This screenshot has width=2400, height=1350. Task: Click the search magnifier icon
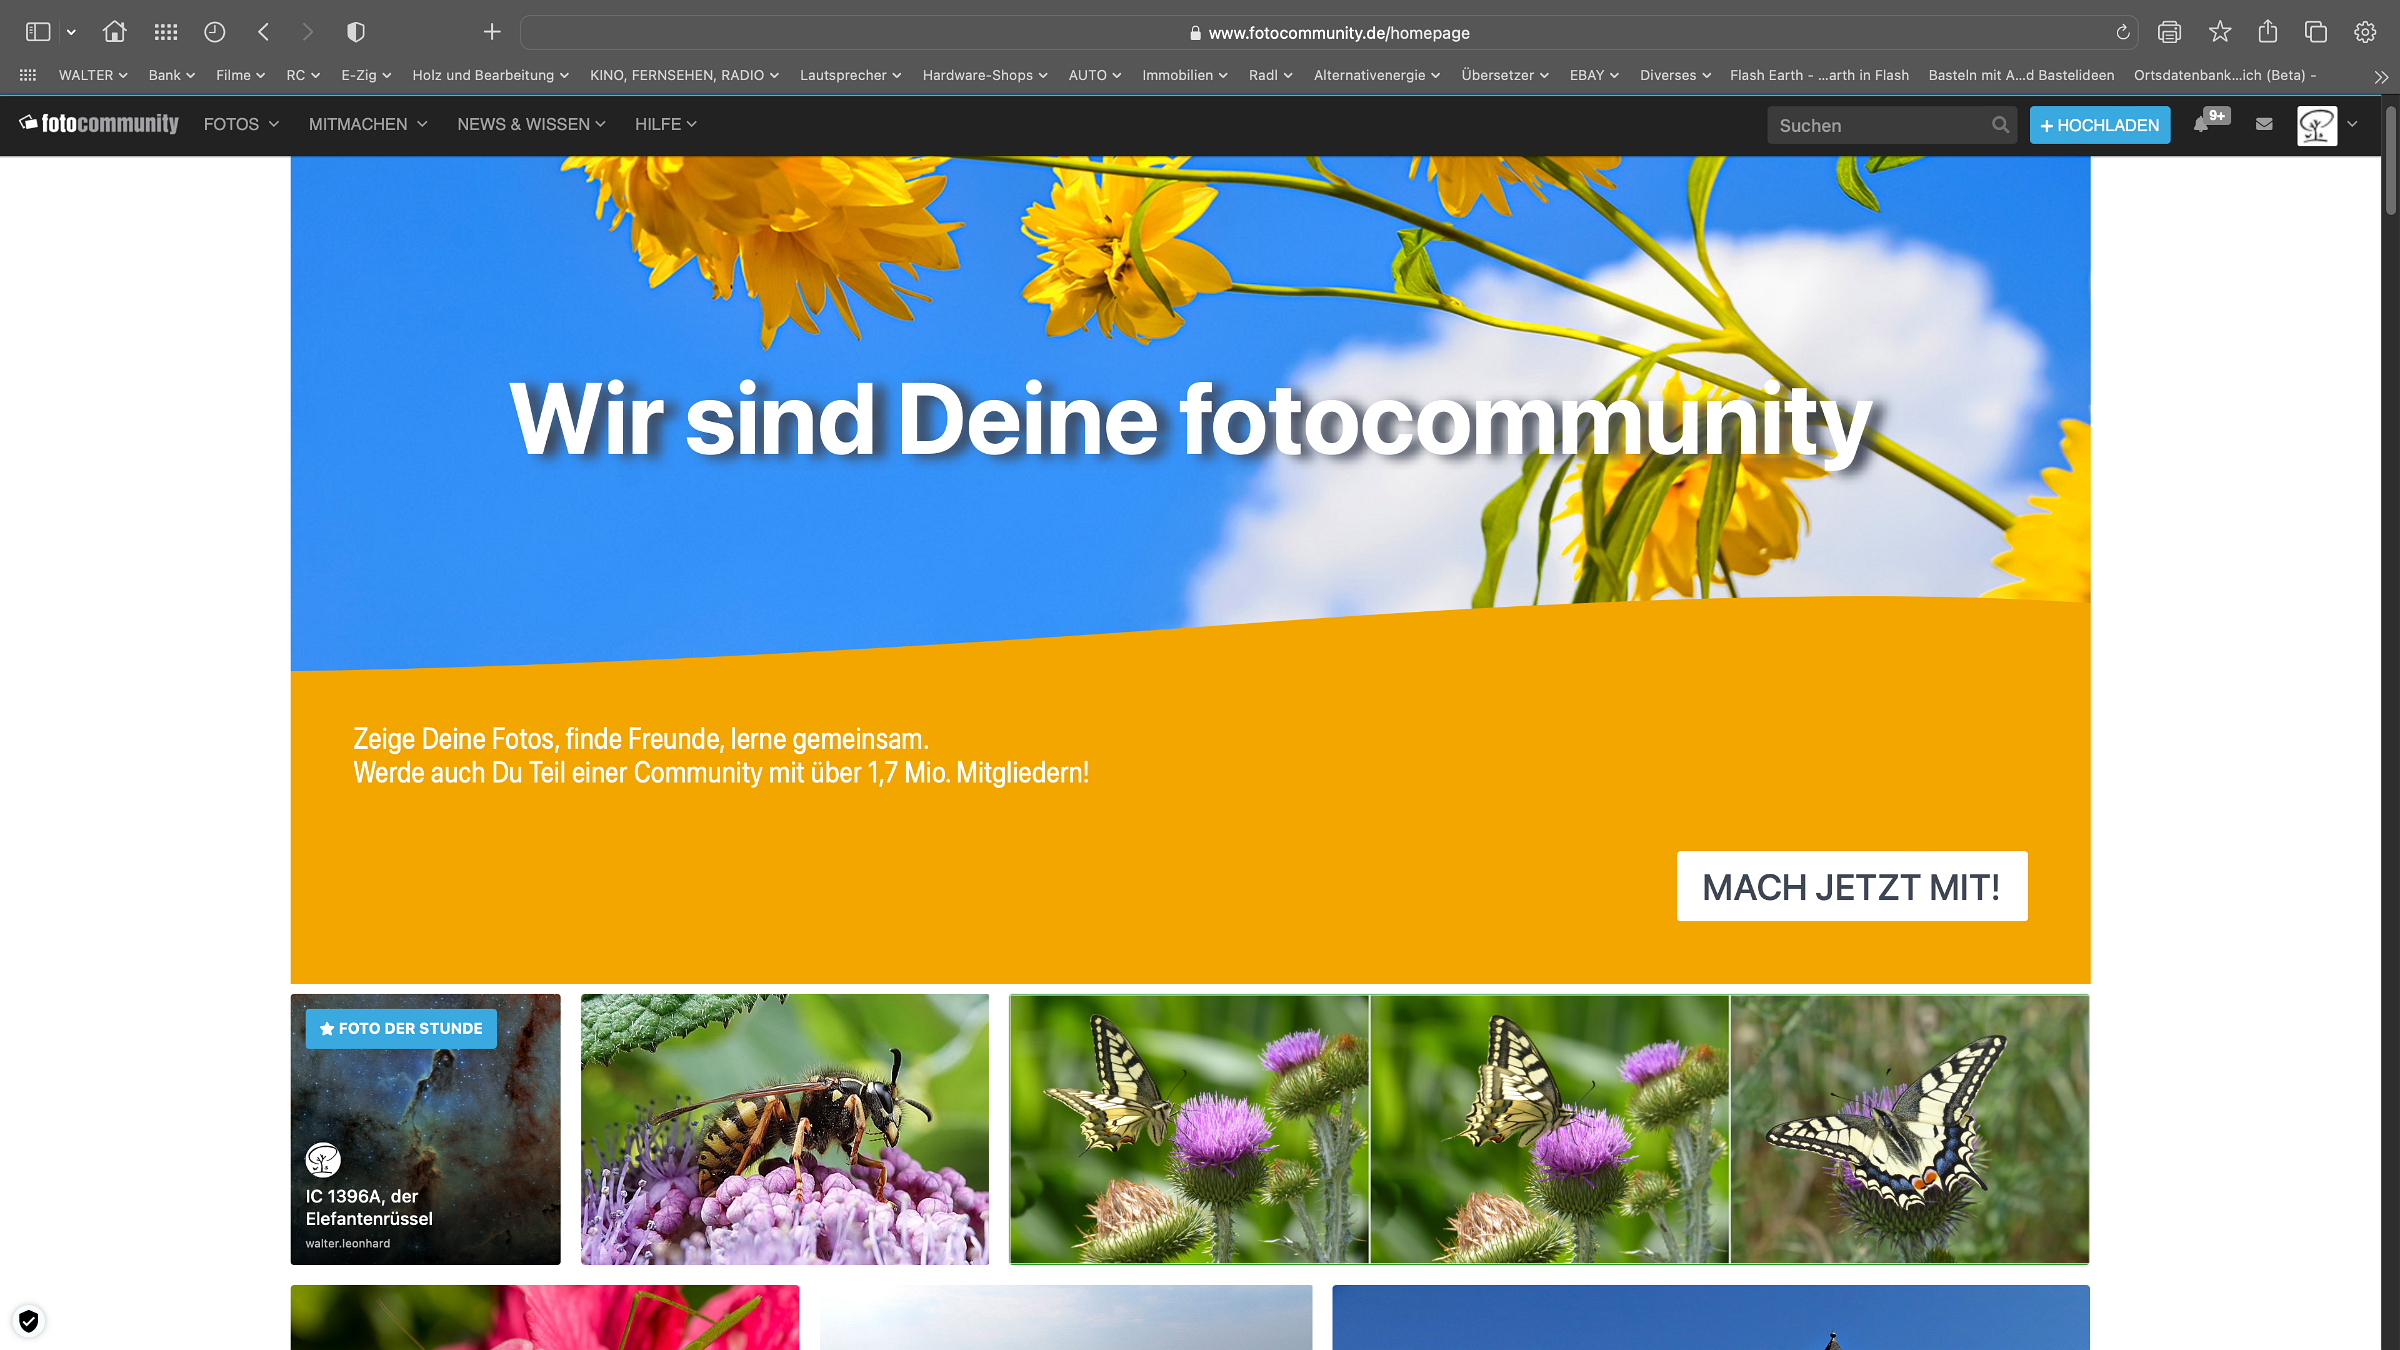(x=2000, y=125)
